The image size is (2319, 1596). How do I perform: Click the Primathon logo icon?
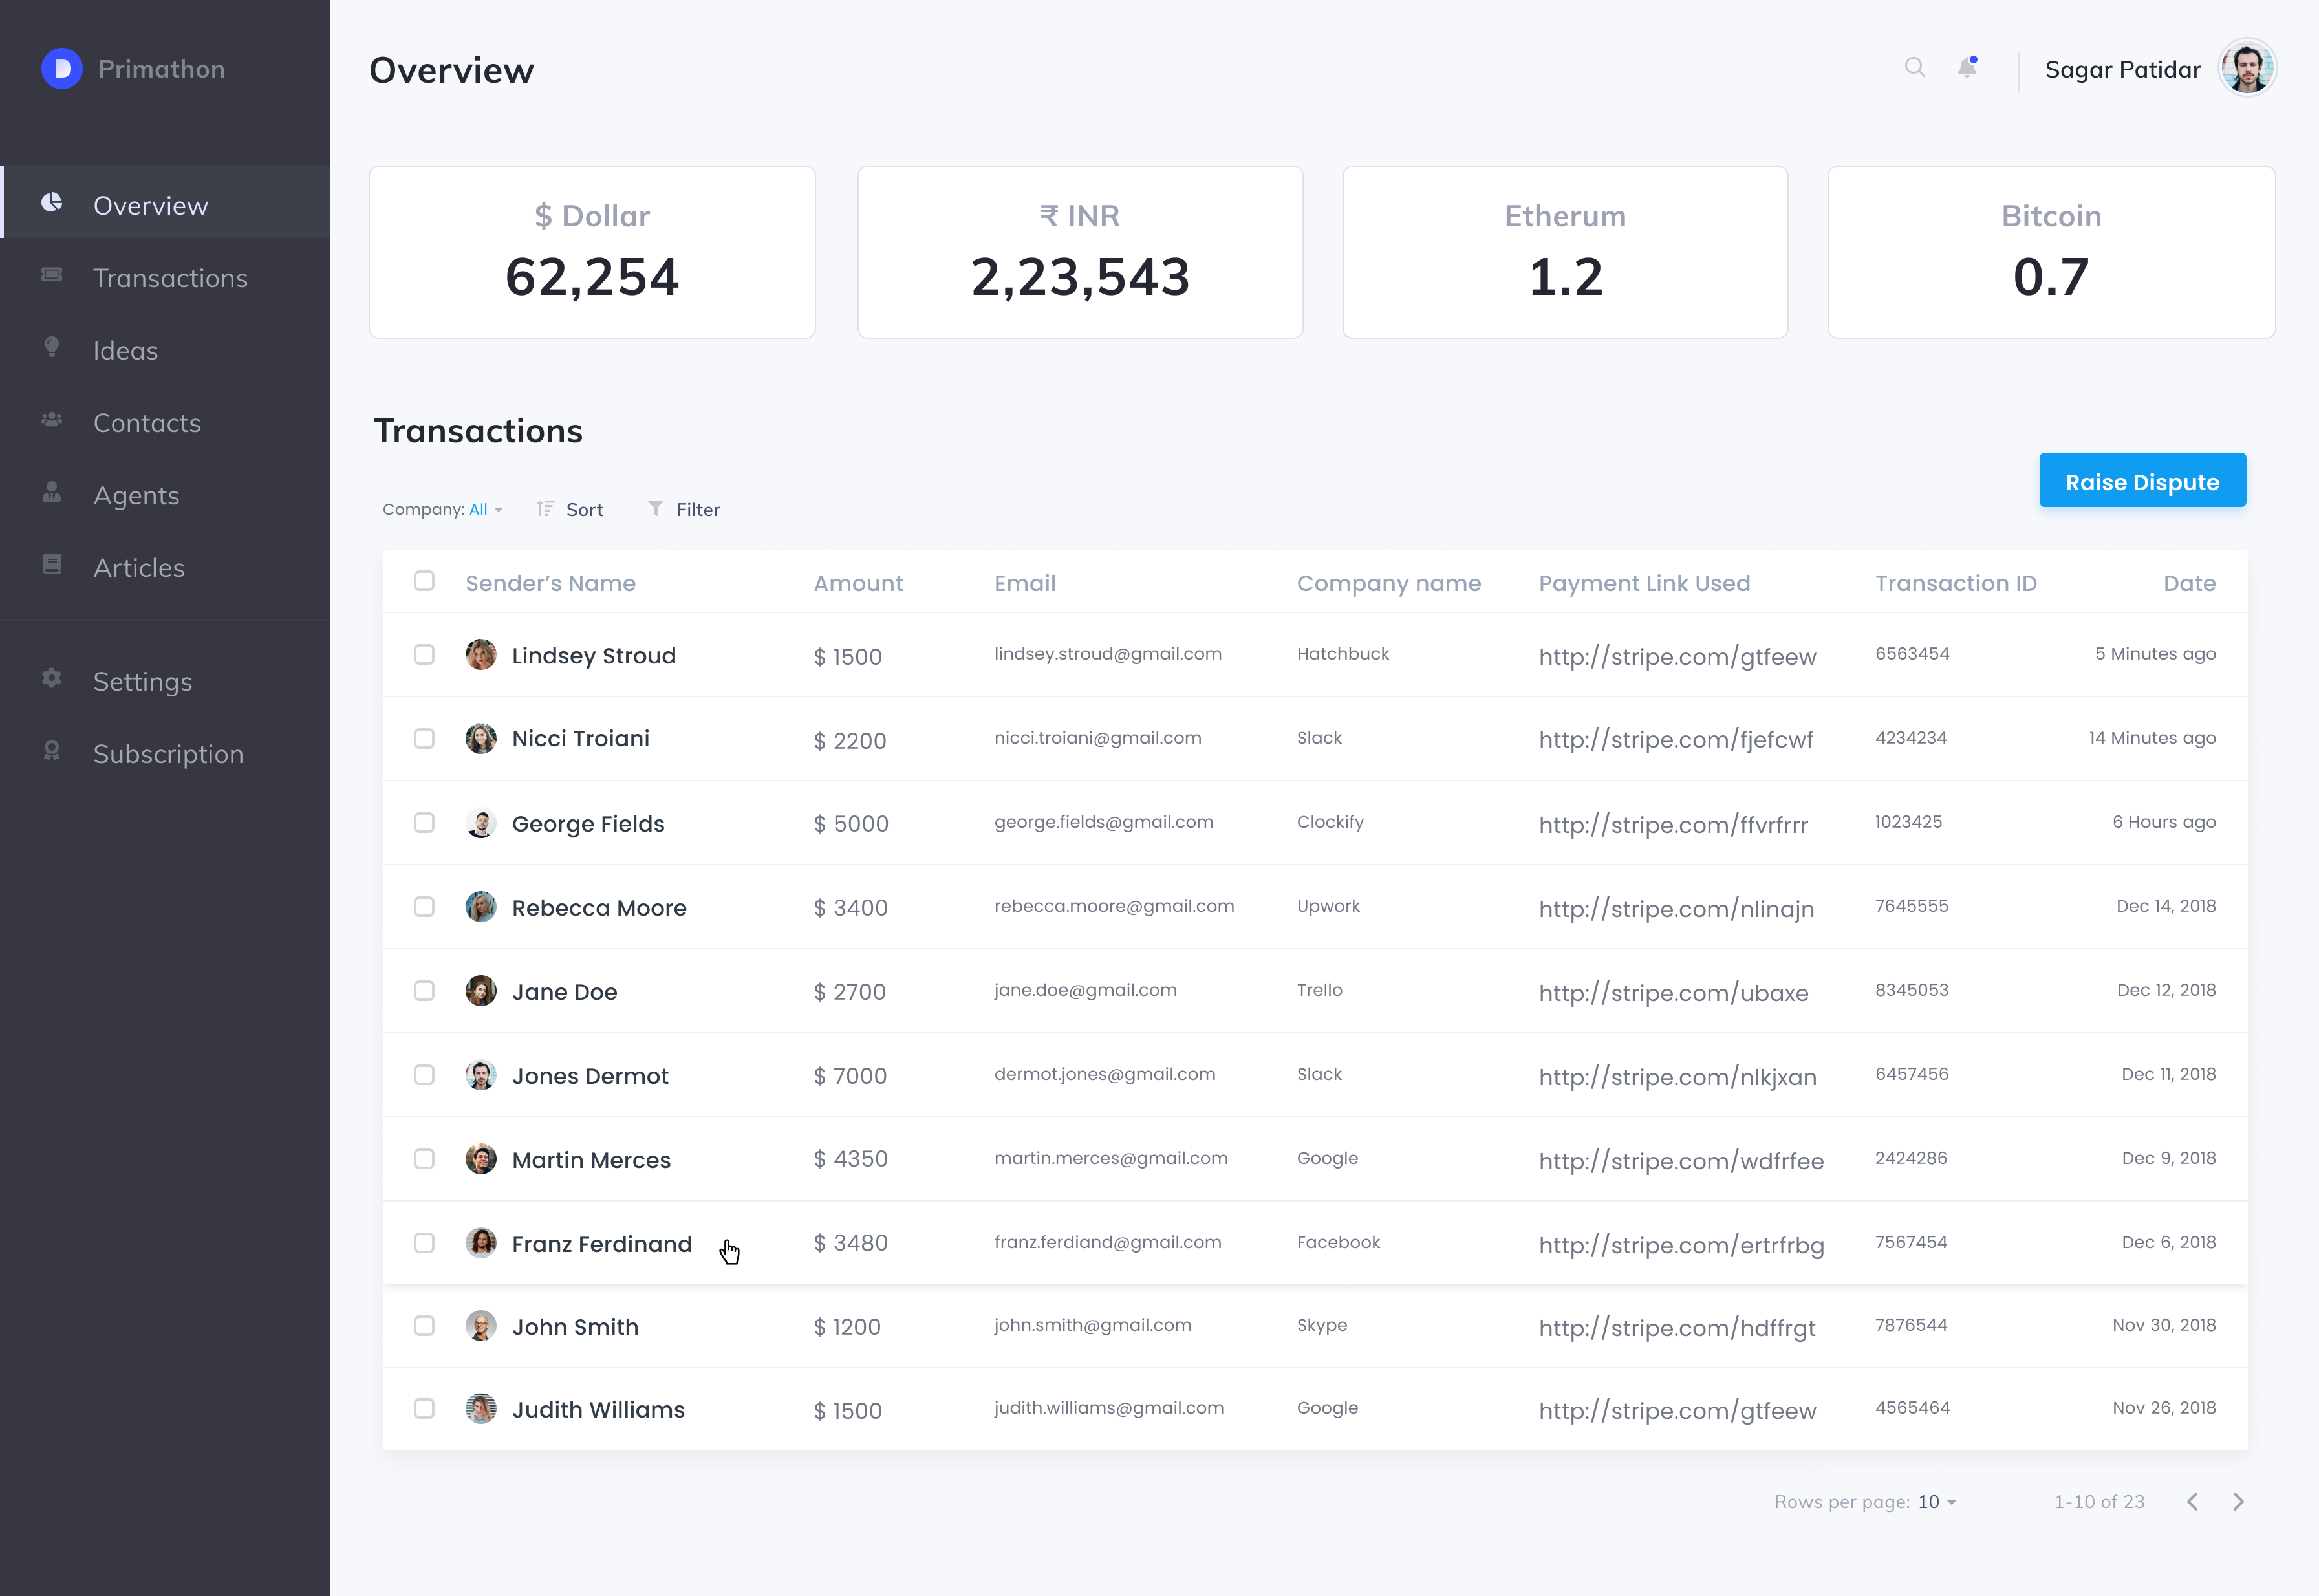pyautogui.click(x=61, y=68)
